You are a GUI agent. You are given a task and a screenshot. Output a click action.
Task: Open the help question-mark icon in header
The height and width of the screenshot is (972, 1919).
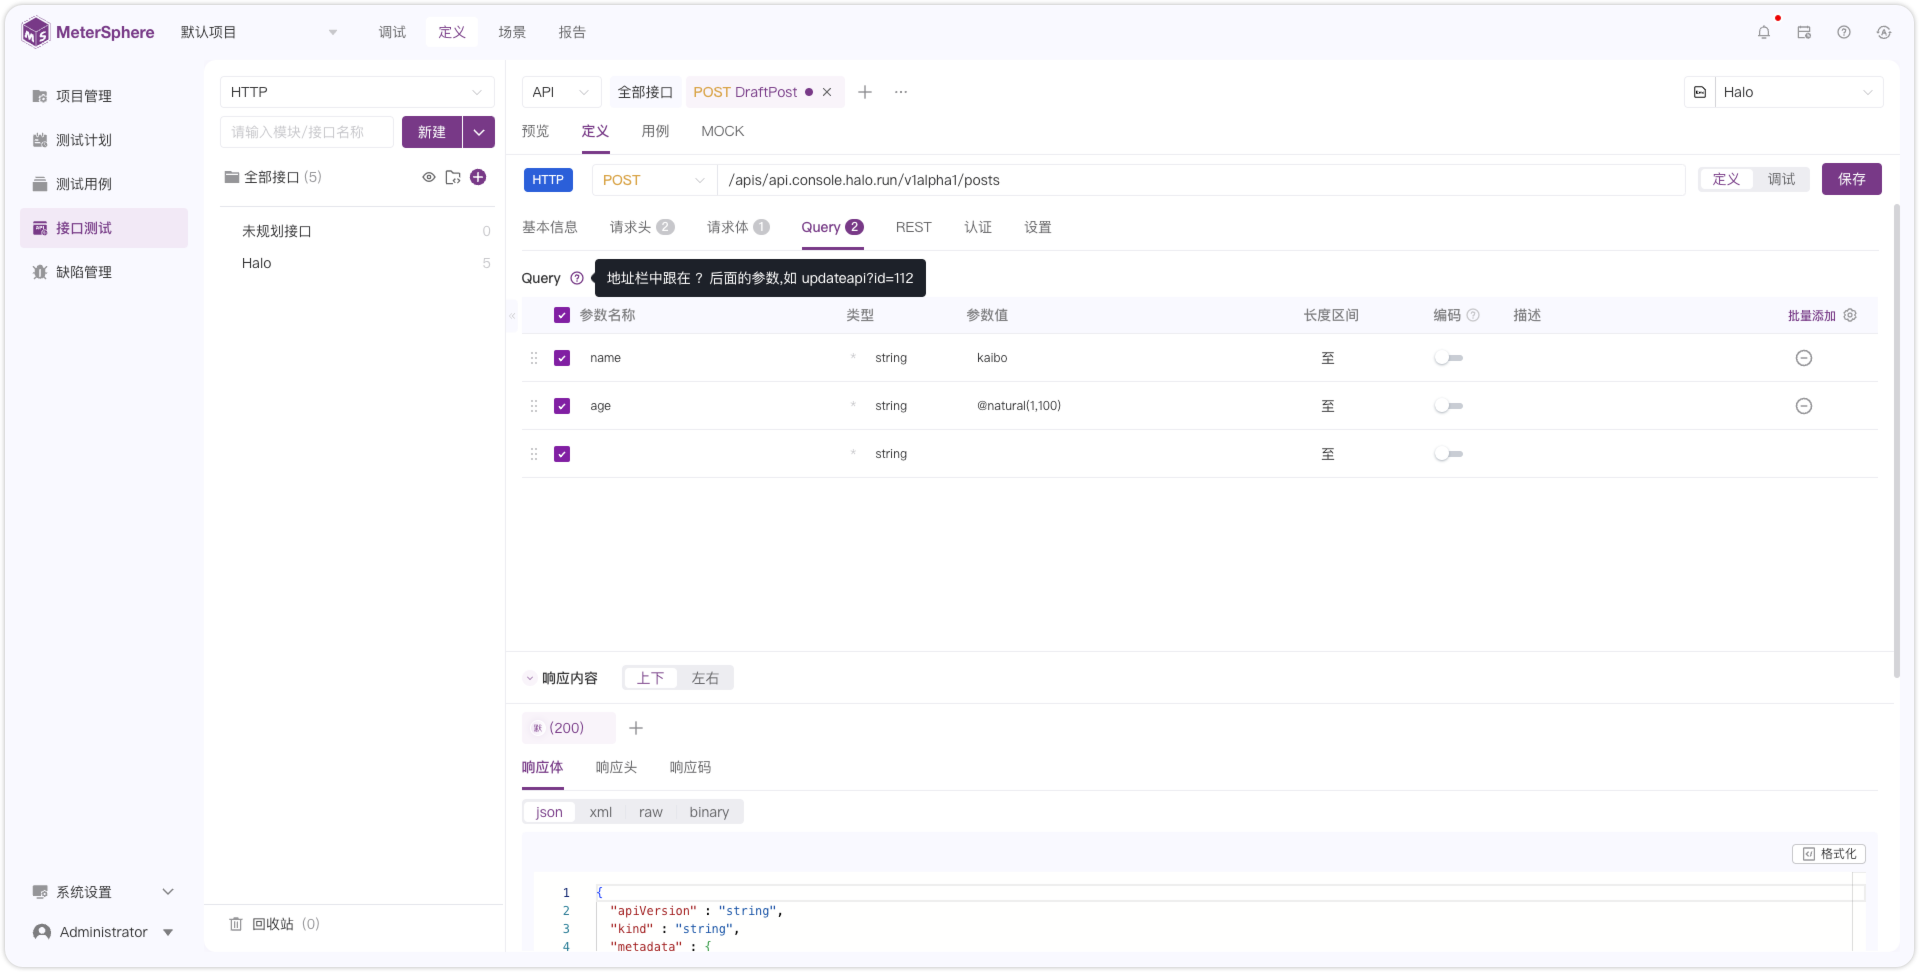[1844, 32]
